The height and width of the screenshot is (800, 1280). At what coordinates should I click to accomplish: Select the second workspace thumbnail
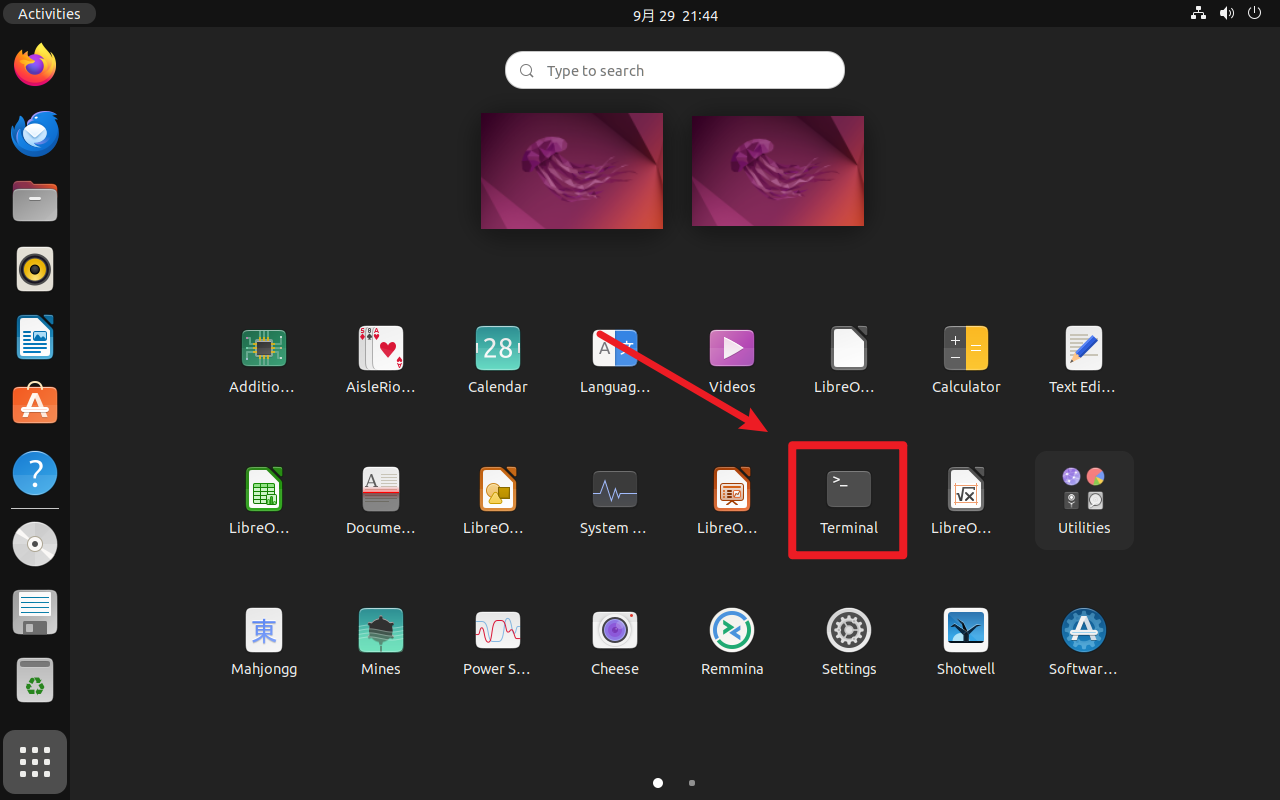click(x=778, y=171)
